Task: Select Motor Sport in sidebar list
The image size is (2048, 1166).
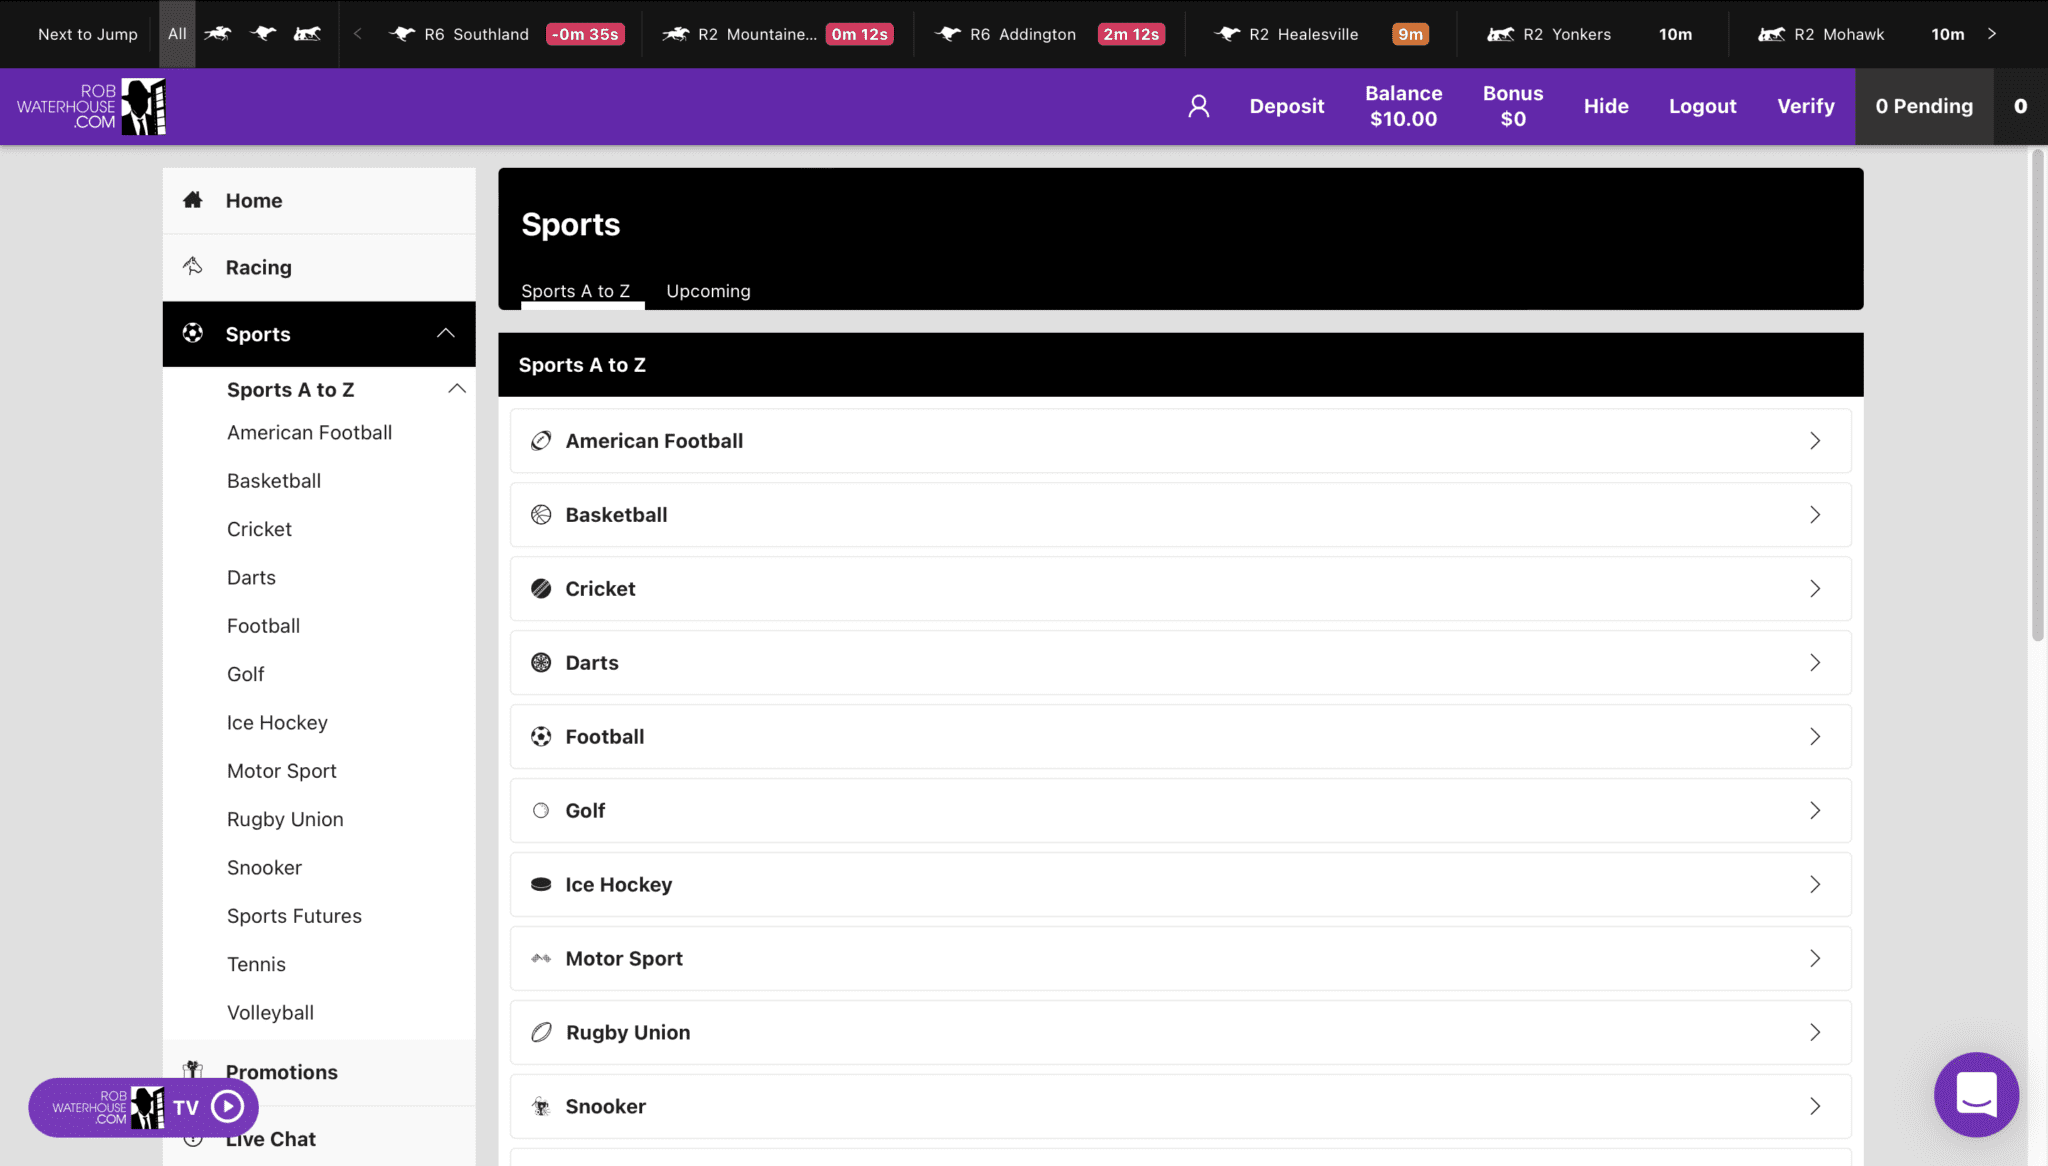Action: click(x=281, y=771)
